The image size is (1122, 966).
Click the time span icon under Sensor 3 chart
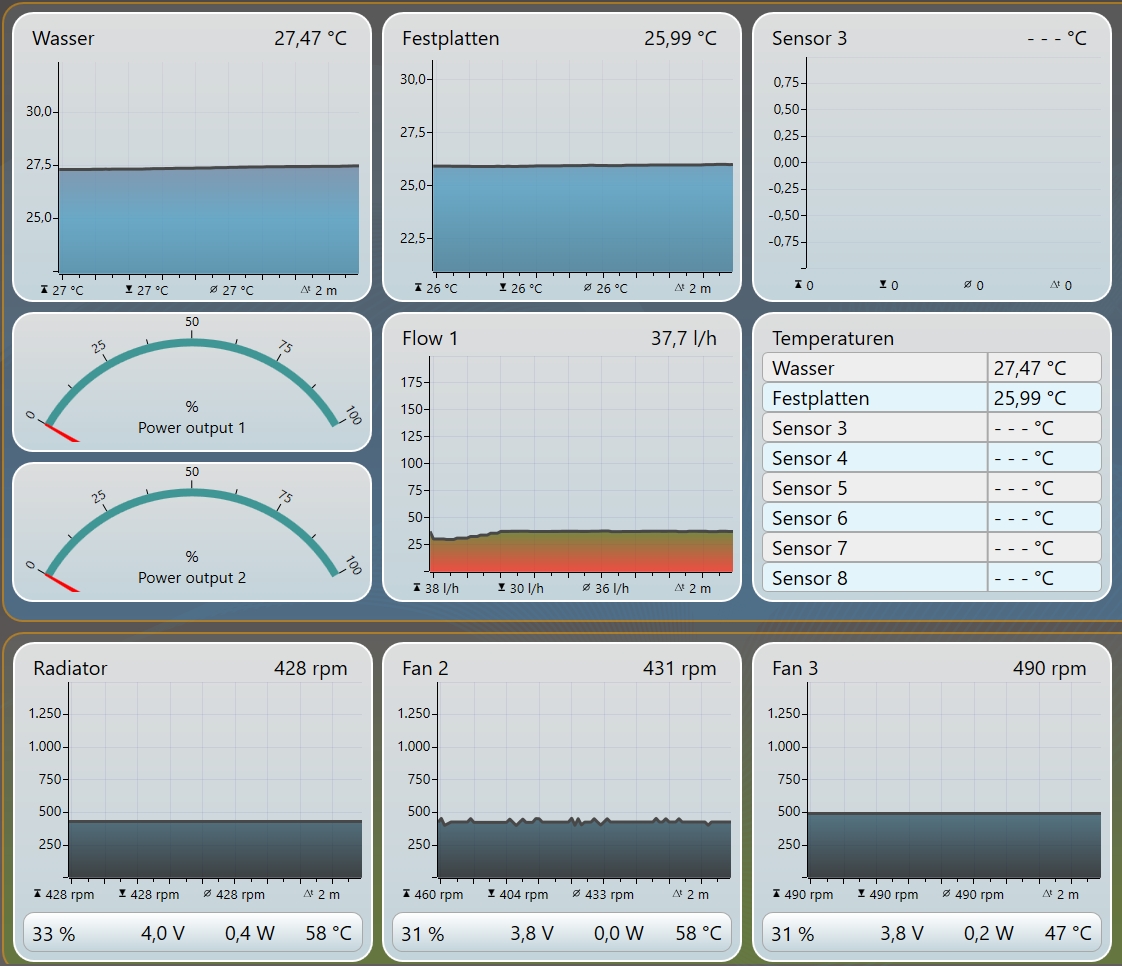(1055, 285)
